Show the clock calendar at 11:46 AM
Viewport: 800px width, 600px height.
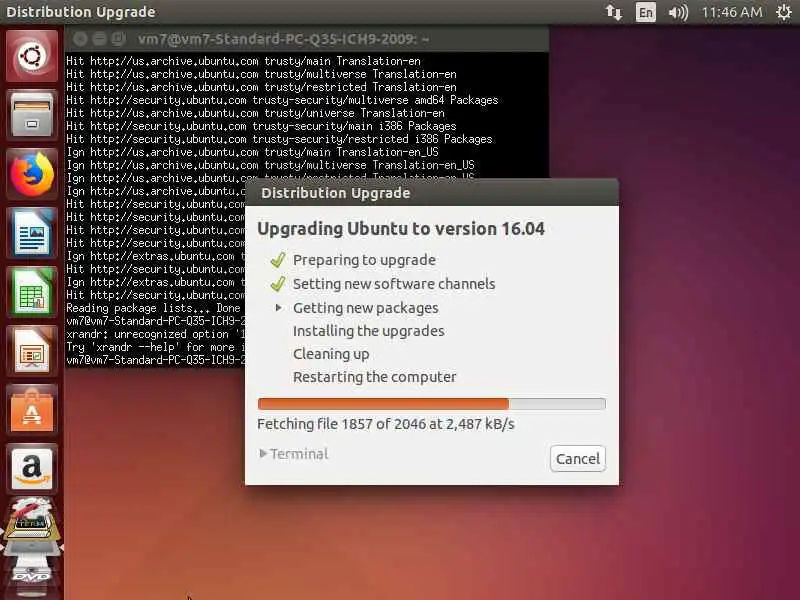click(x=732, y=12)
